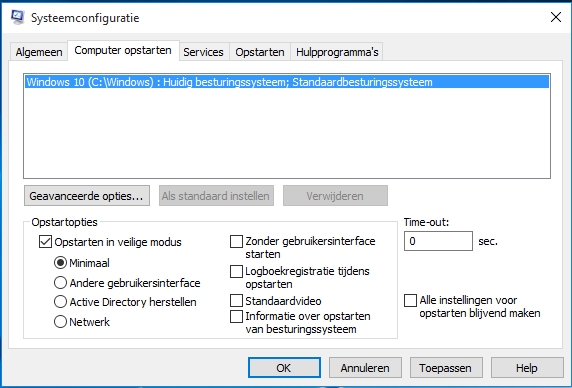The width and height of the screenshot is (572, 388).
Task: Enable Zonder gebruikersinterface starten checkbox
Action: (236, 241)
